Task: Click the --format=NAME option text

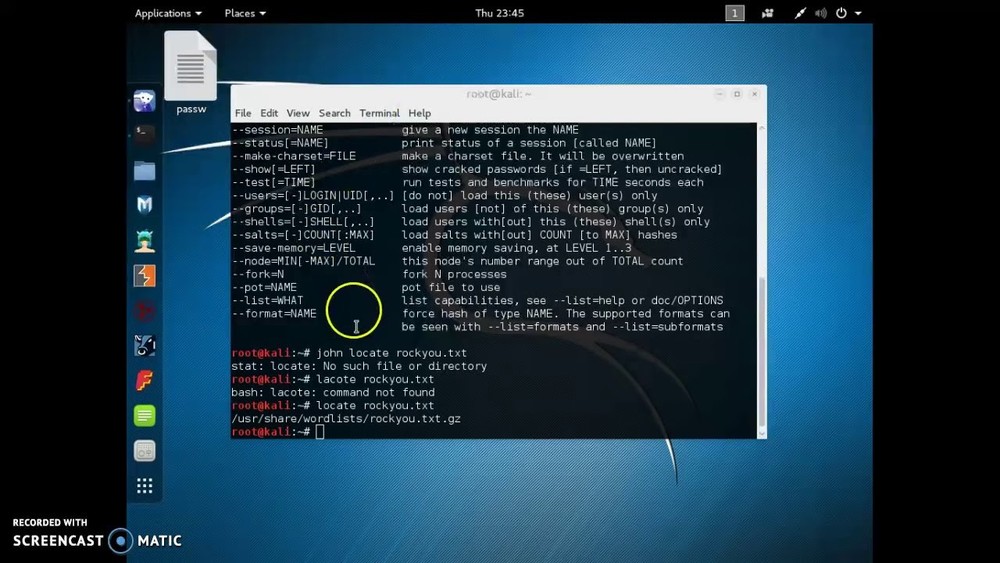Action: (274, 313)
